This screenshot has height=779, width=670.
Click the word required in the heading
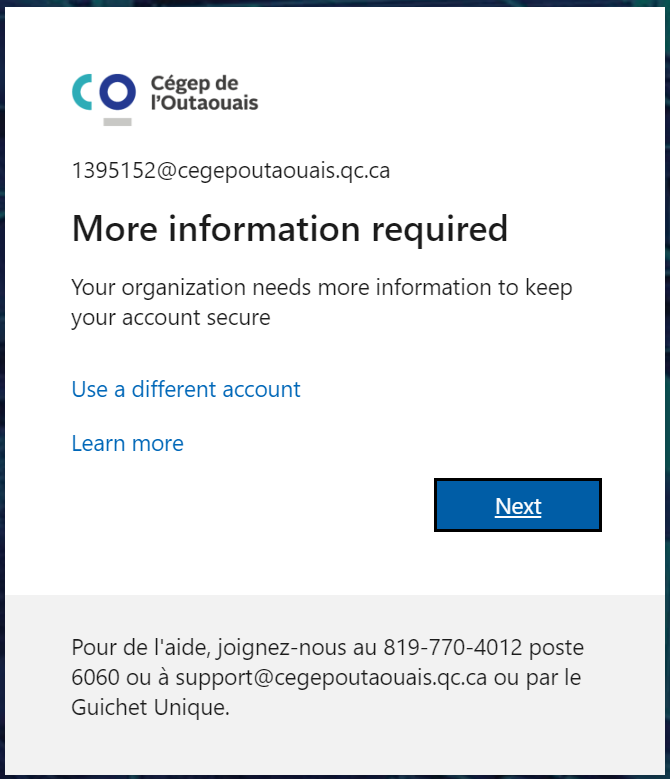pos(440,231)
